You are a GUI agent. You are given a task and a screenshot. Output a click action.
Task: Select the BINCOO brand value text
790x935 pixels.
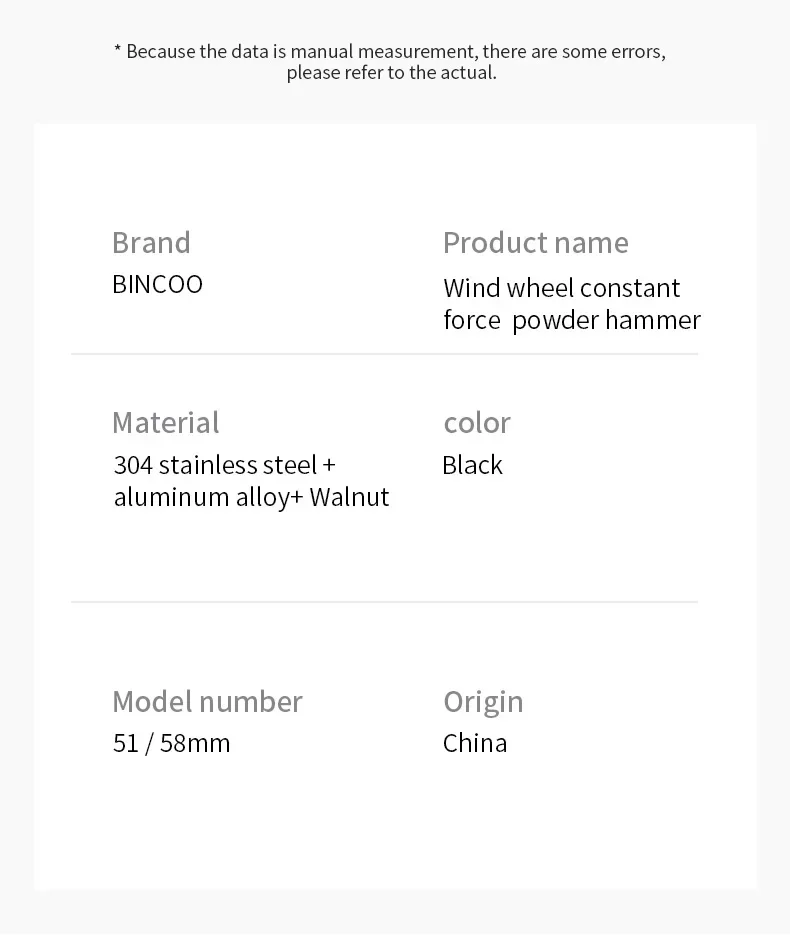coord(157,284)
